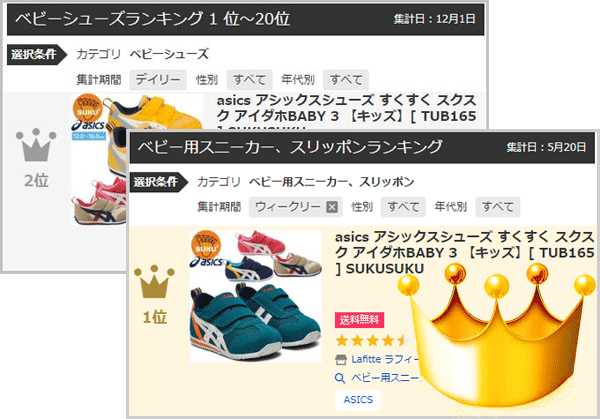Click the orange SUKU badge on the teal shoes image
This screenshot has width=600, height=419.
click(x=206, y=244)
